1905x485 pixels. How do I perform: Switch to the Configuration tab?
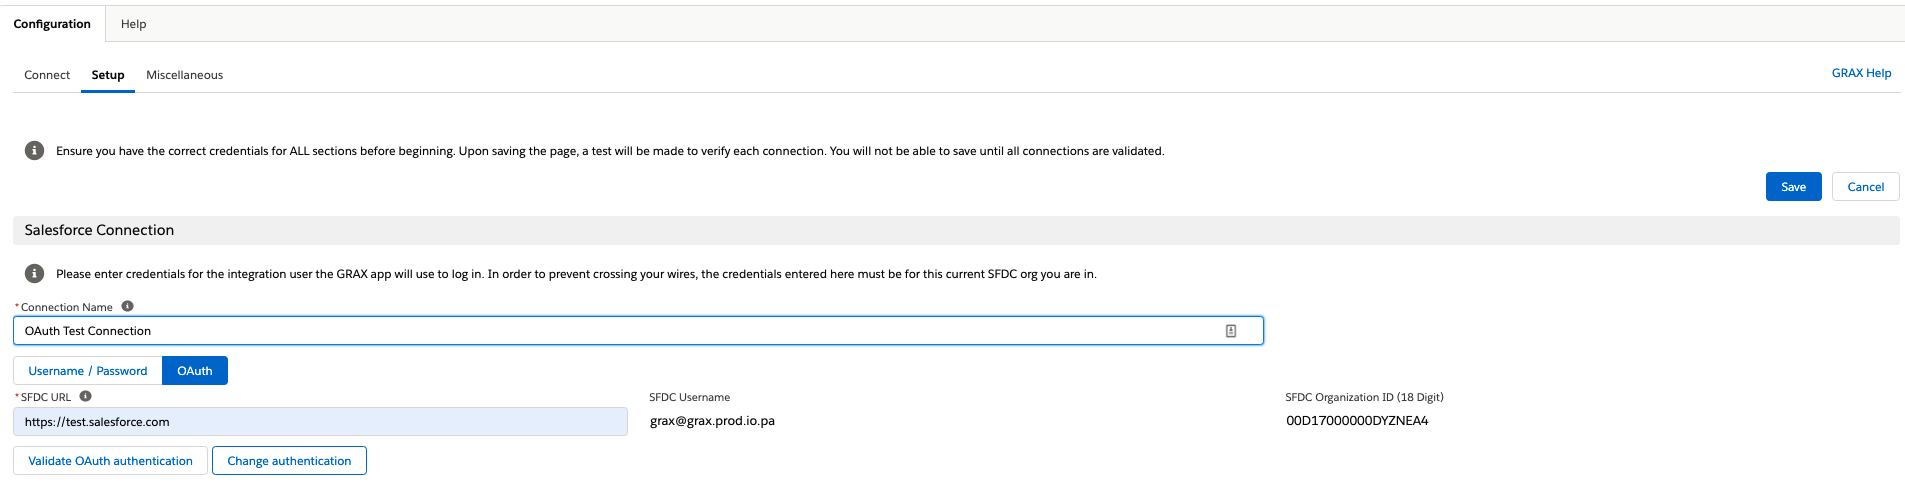(52, 24)
